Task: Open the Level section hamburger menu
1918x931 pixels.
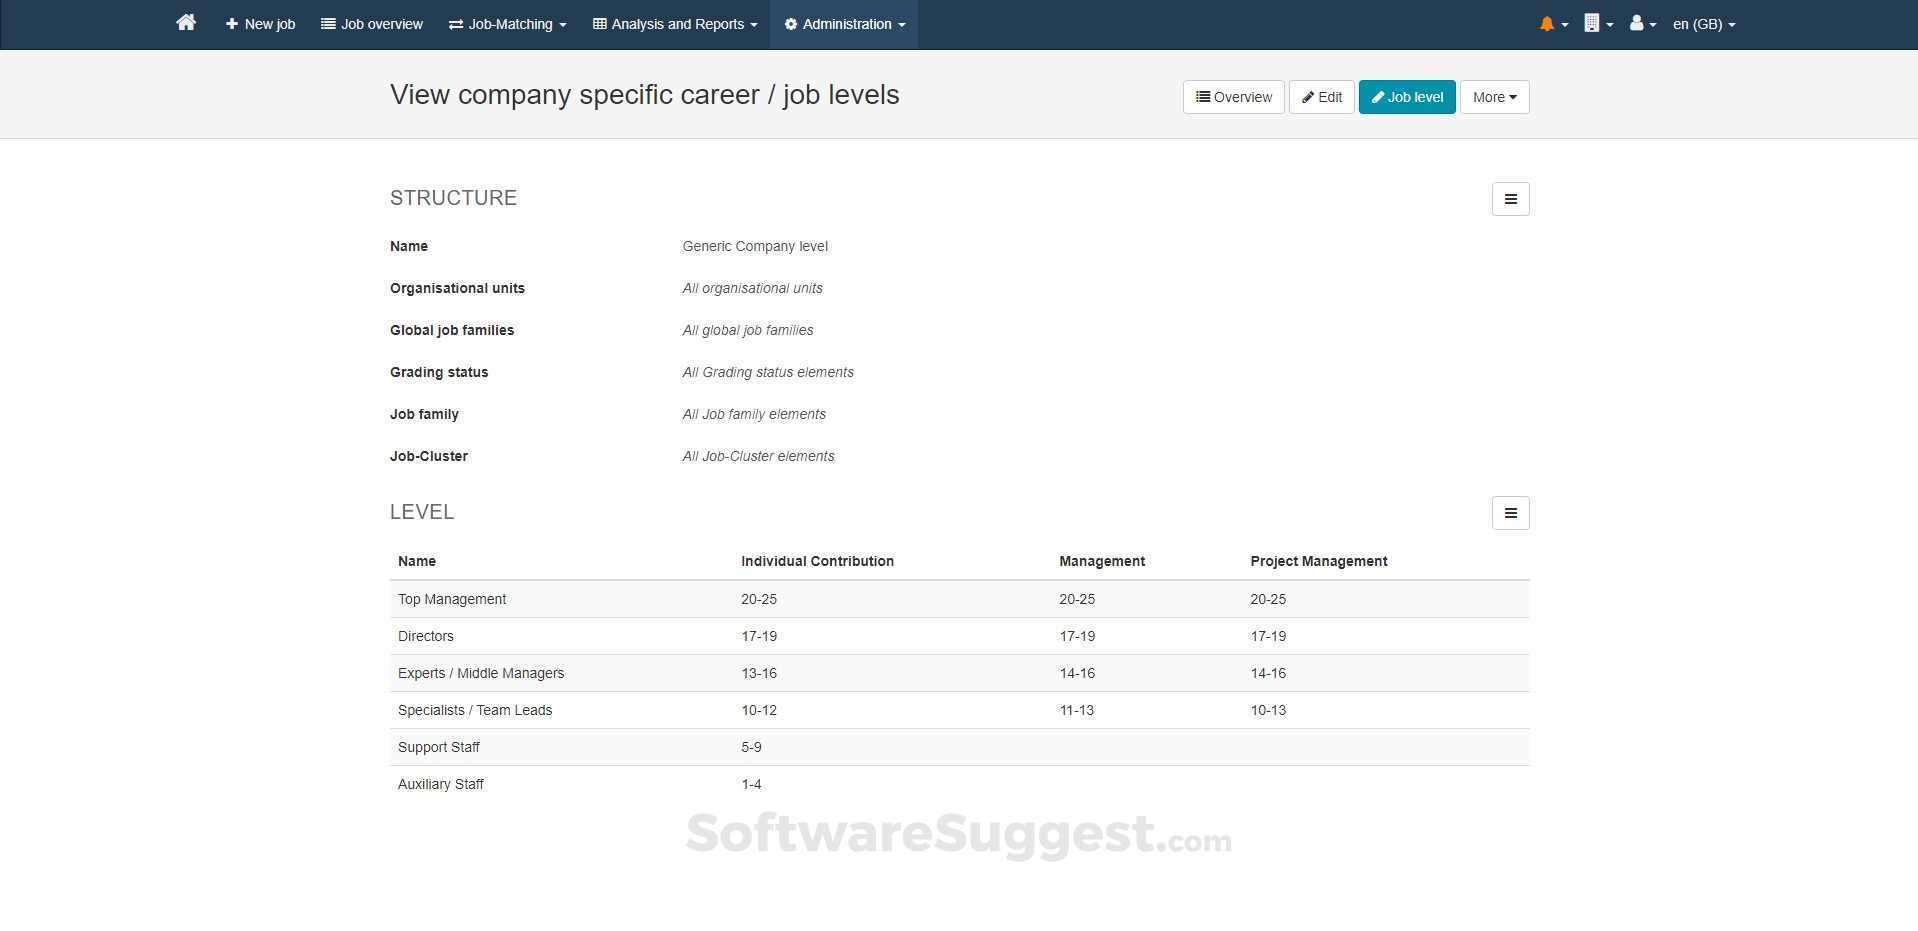Action: (1510, 512)
